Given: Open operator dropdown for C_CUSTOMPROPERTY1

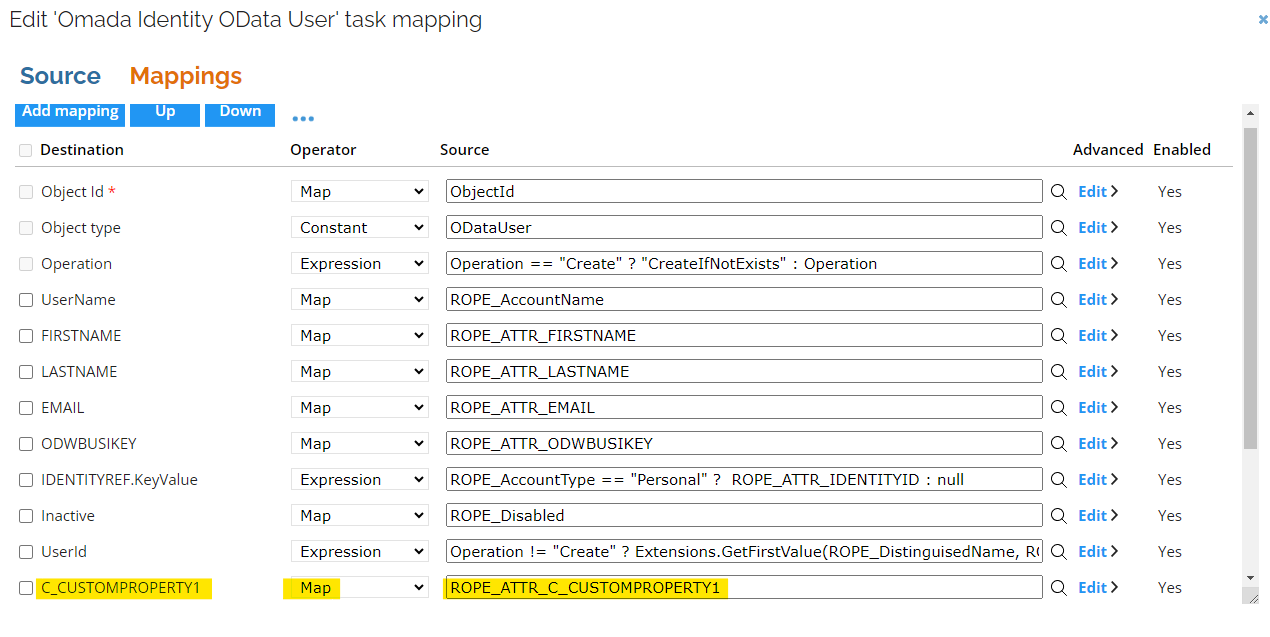Looking at the screenshot, I should (360, 588).
